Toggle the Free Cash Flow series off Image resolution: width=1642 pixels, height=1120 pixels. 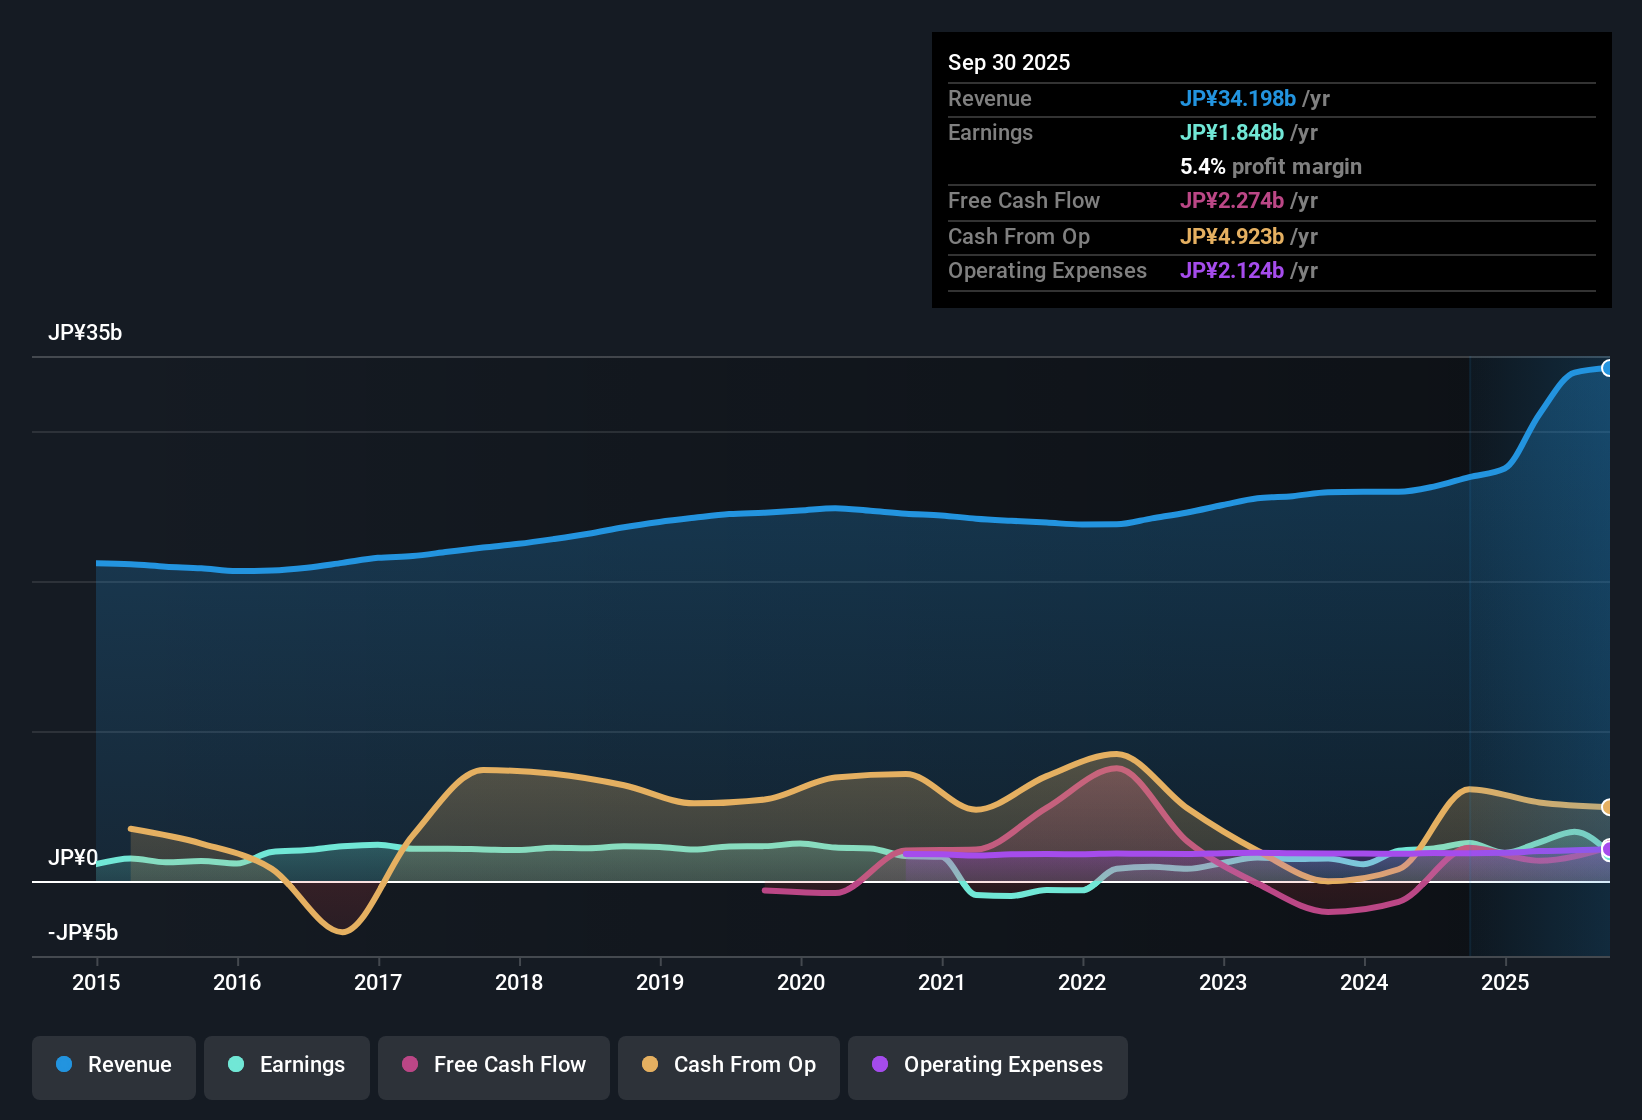[x=493, y=1065]
